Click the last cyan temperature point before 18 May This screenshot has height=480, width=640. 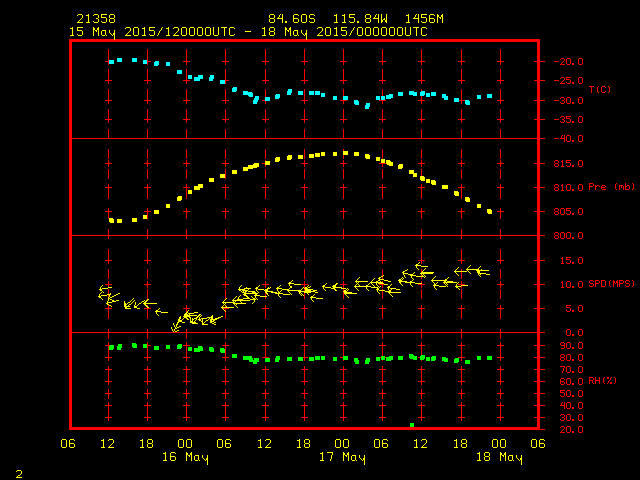(x=489, y=96)
